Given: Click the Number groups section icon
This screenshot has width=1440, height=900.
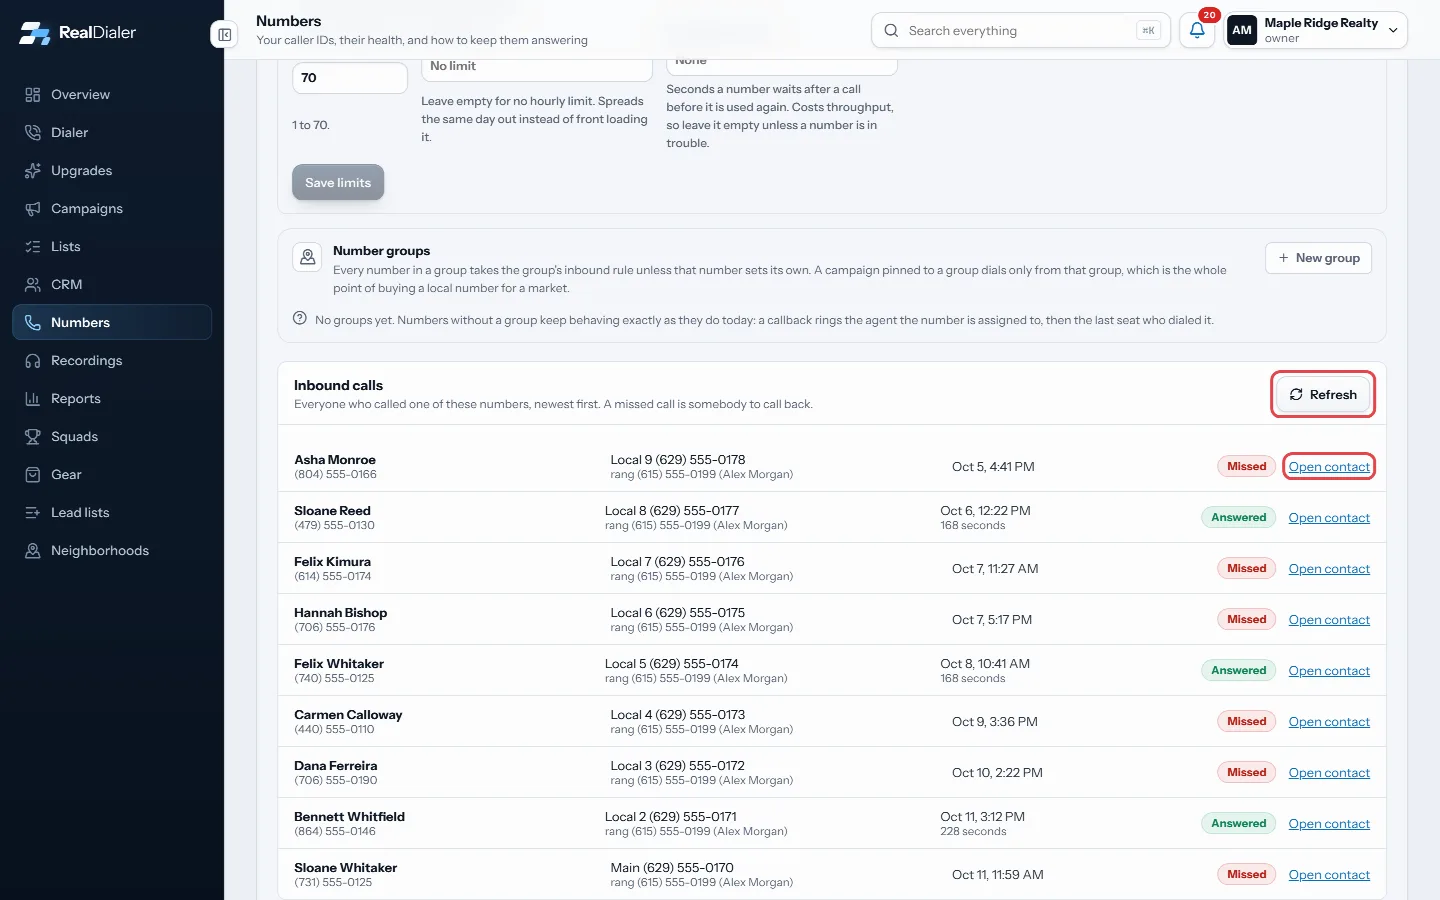Looking at the screenshot, I should [307, 257].
